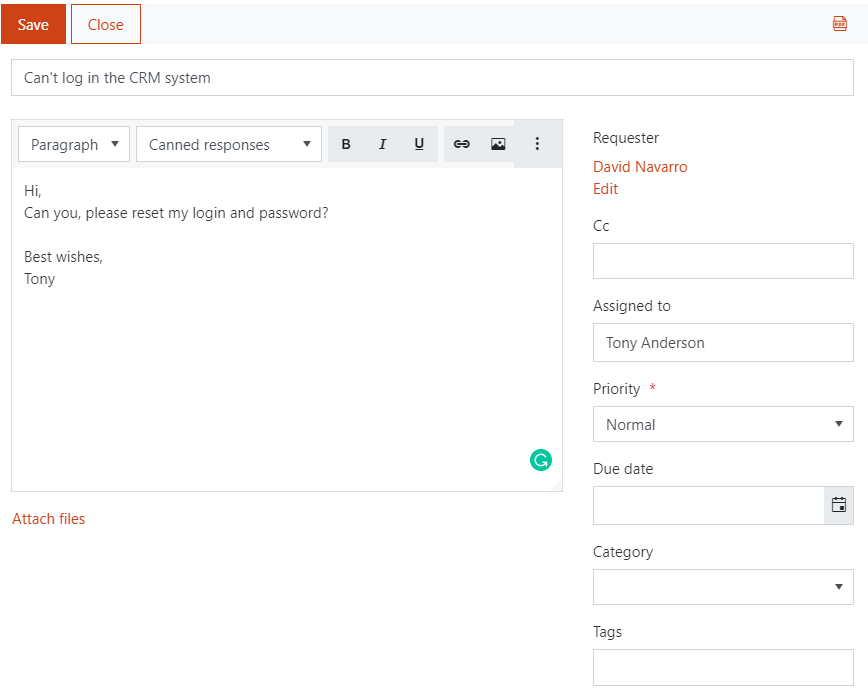Insert a hyperlink via link icon
This screenshot has height=699, width=868.
(x=462, y=144)
